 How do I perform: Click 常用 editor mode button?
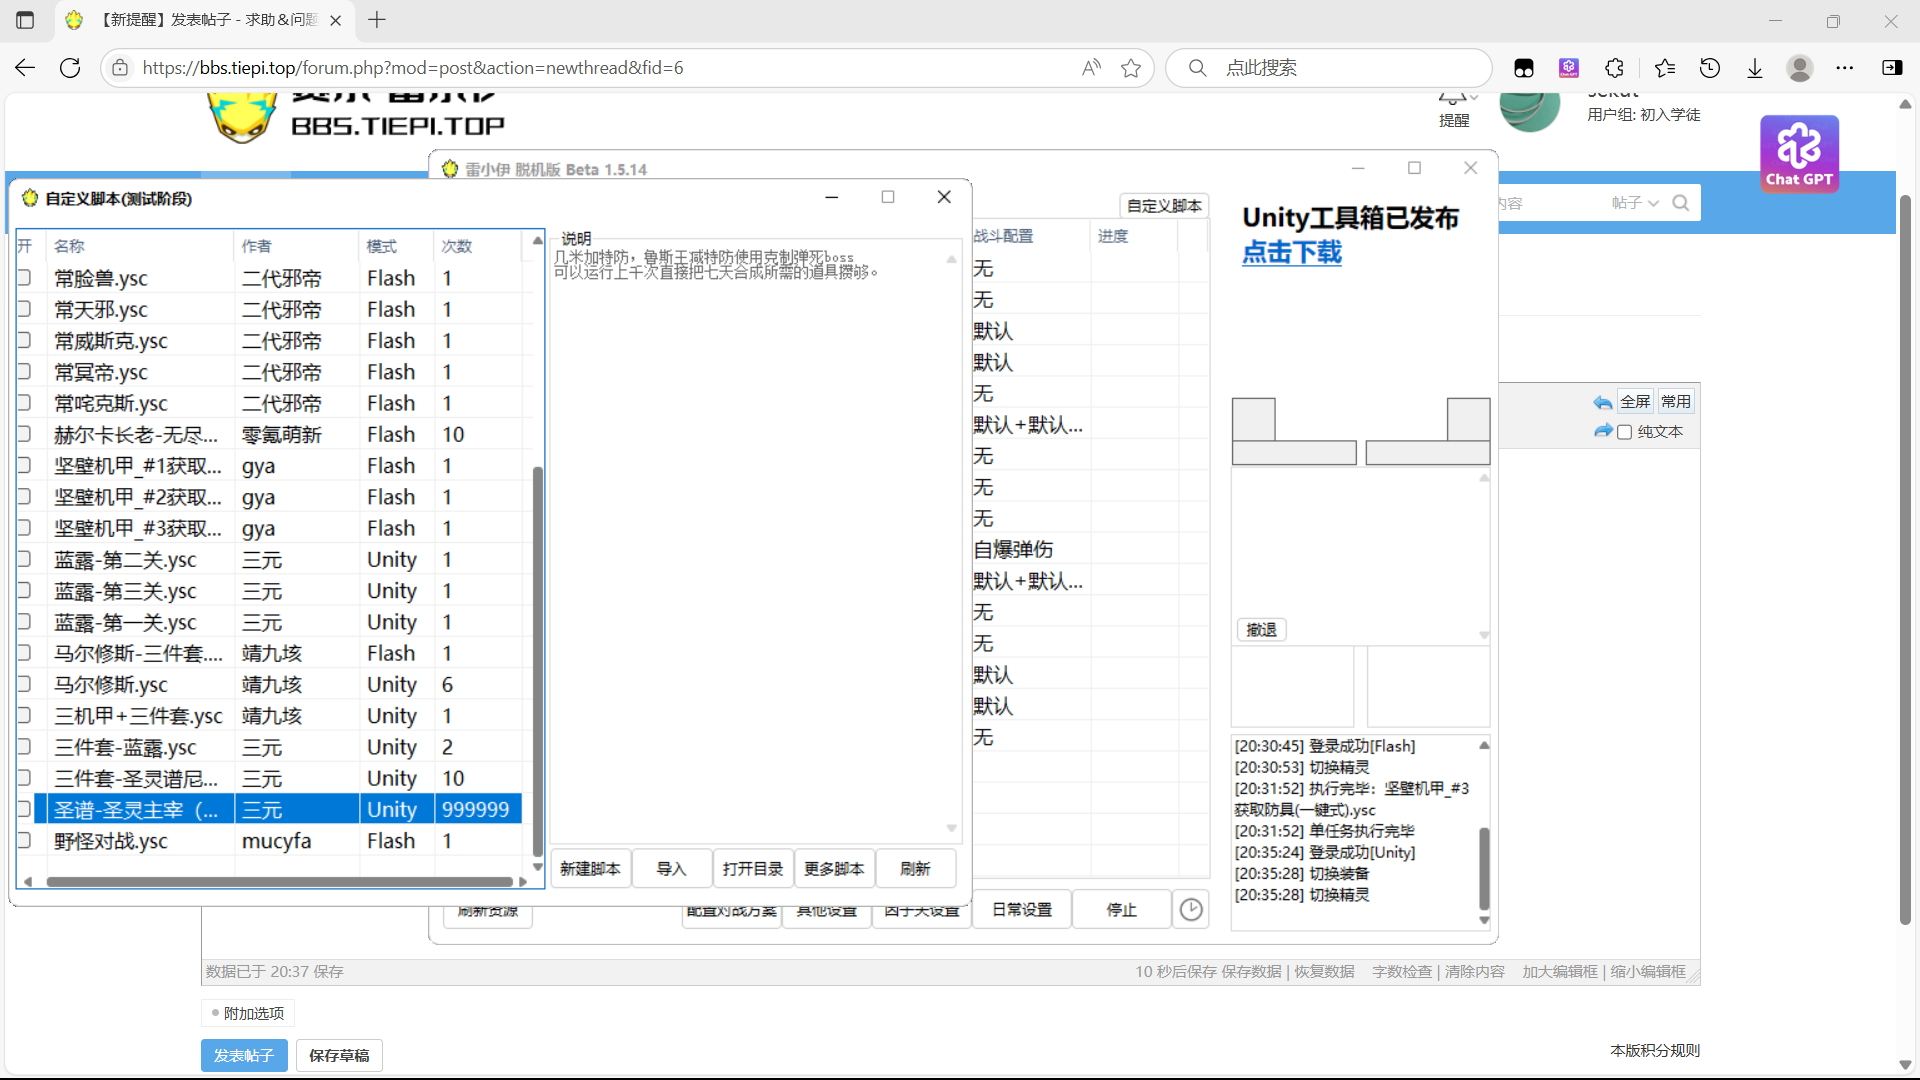click(x=1676, y=402)
